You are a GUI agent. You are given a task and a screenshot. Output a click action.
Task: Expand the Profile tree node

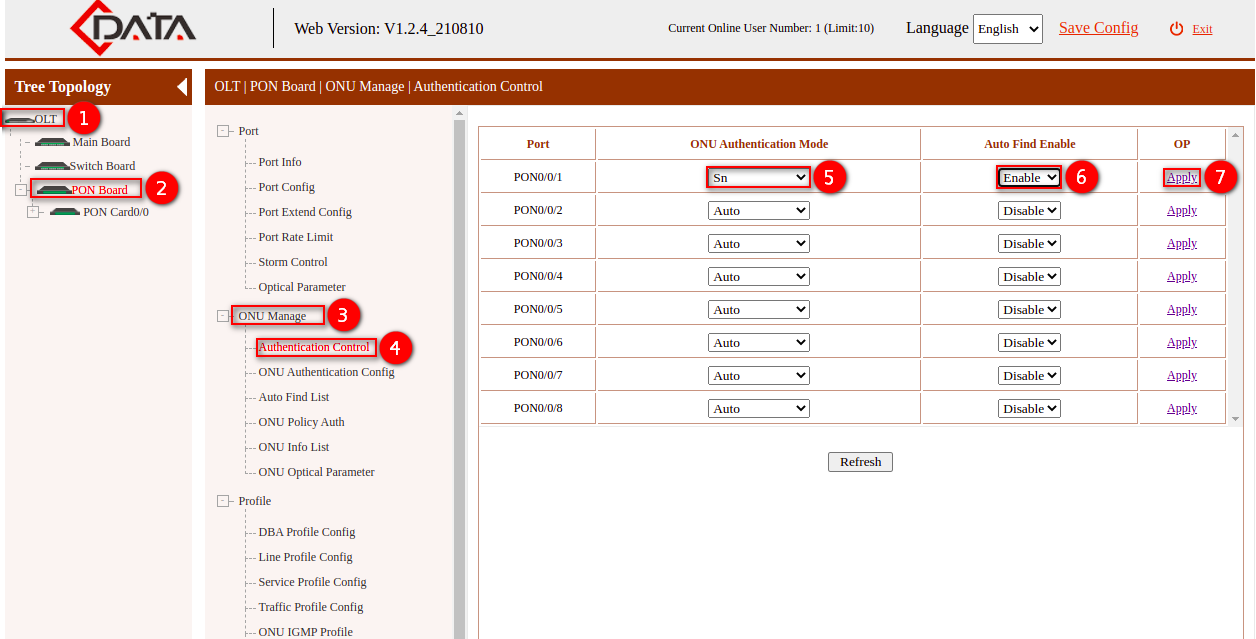[x=223, y=500]
